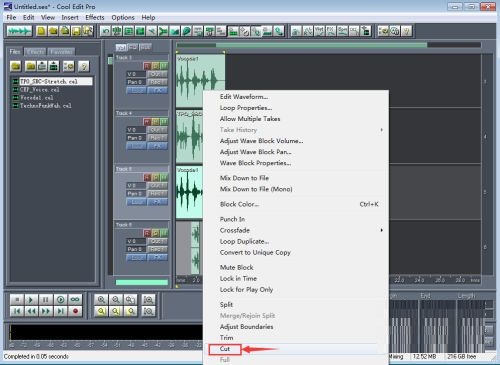
Task: Click the undo arrow toolbar icon
Action: tap(105, 31)
